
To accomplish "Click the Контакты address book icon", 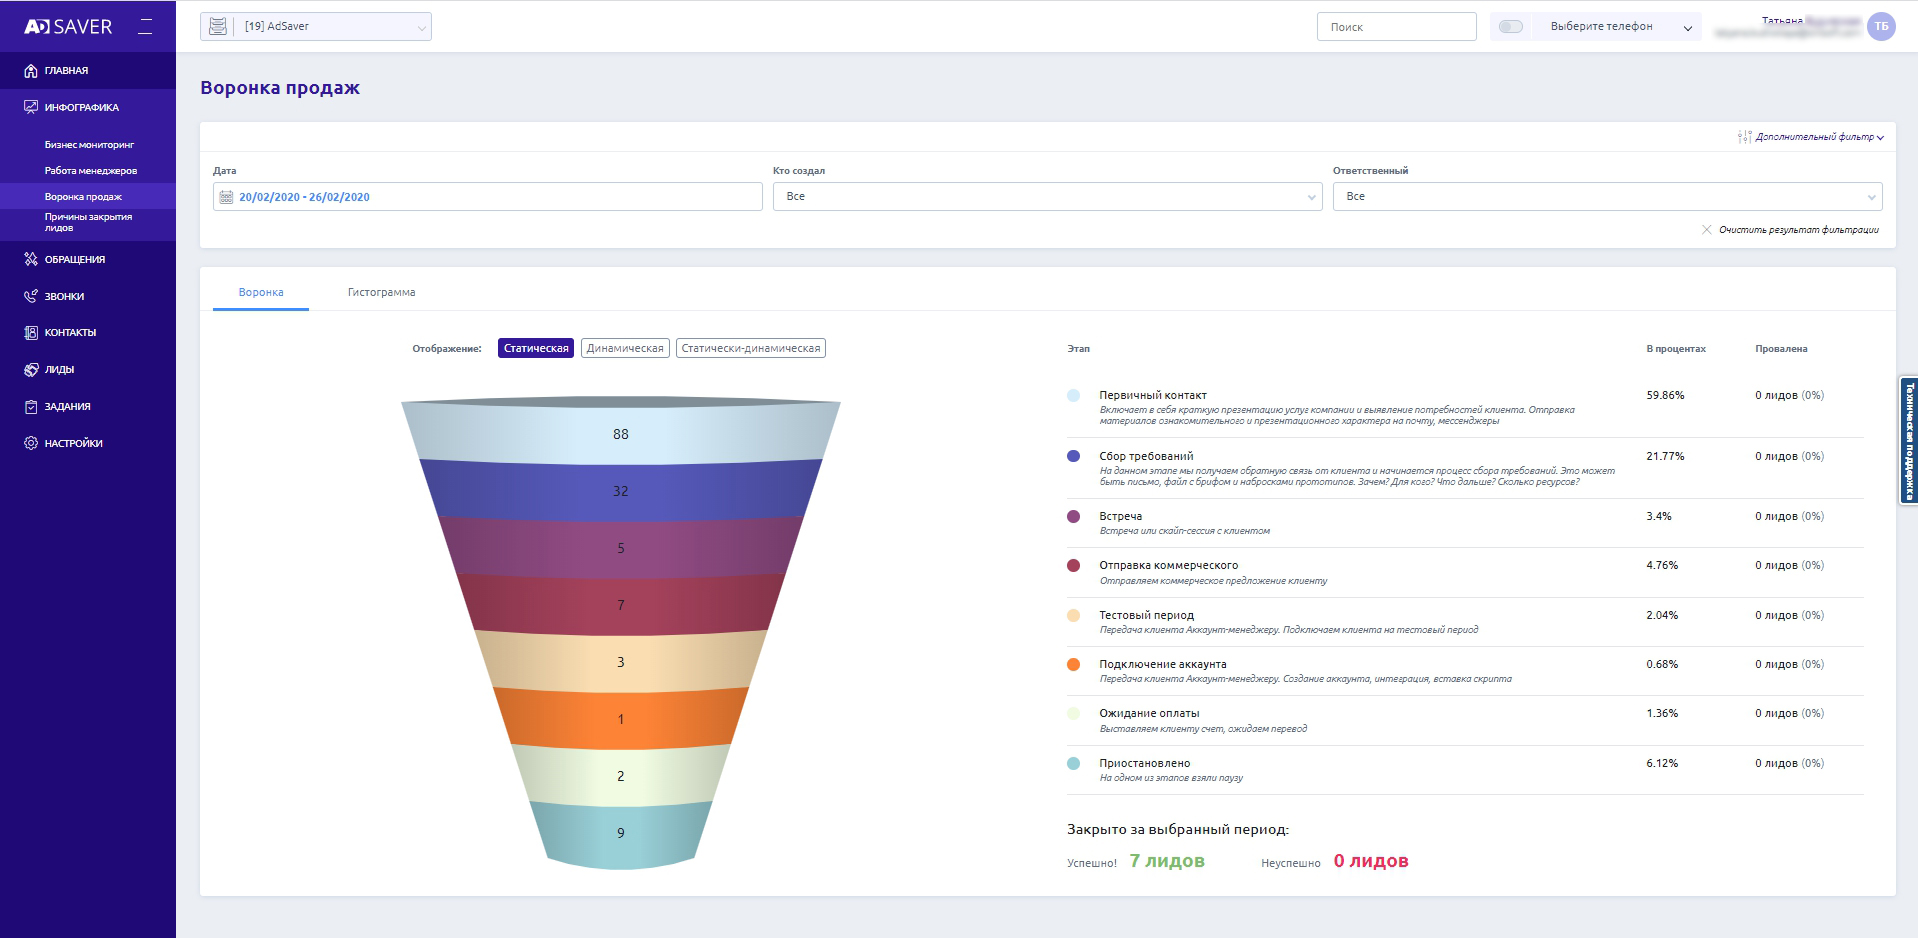I will [31, 332].
